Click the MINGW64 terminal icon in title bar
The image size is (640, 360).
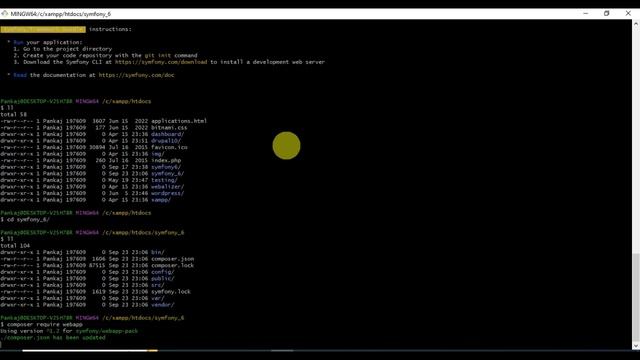point(4,13)
